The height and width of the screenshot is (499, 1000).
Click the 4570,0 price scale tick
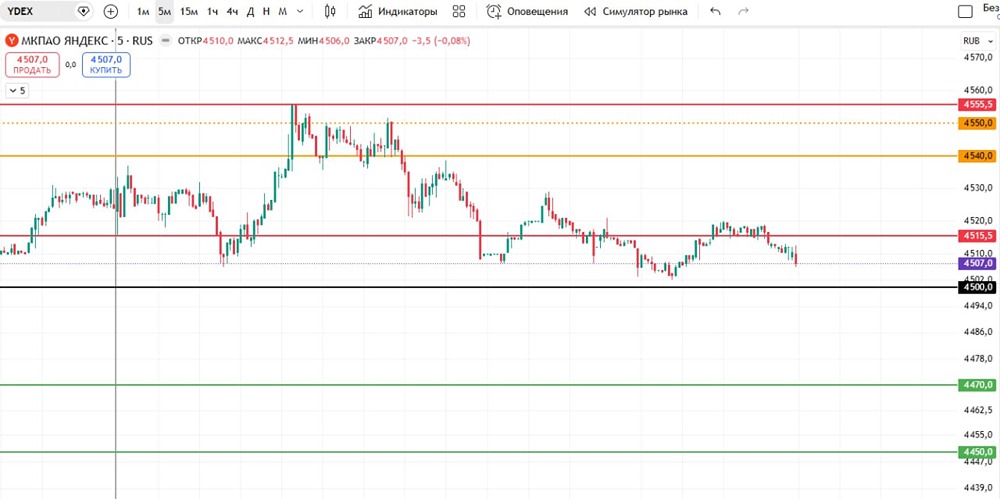click(x=977, y=57)
